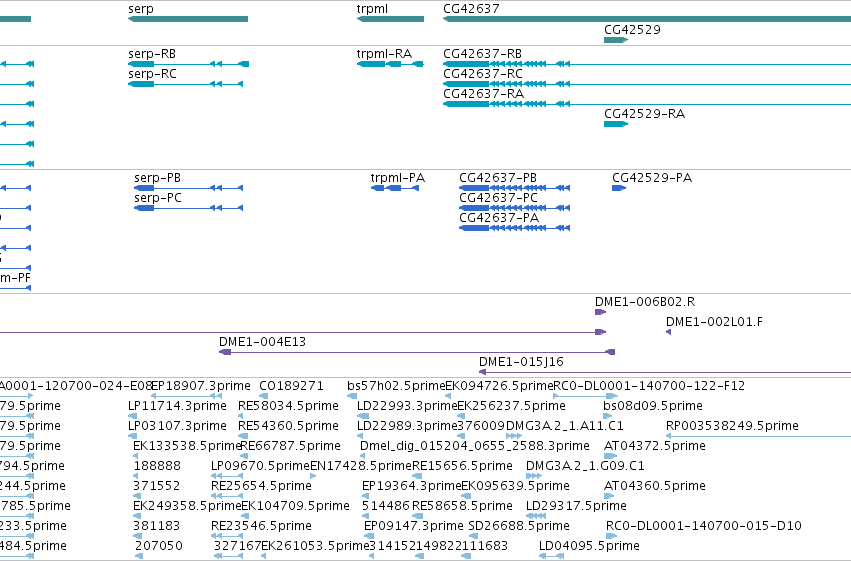The width and height of the screenshot is (851, 561).
Task: Click the DME1-015J16 clone label
Action: pos(521,362)
